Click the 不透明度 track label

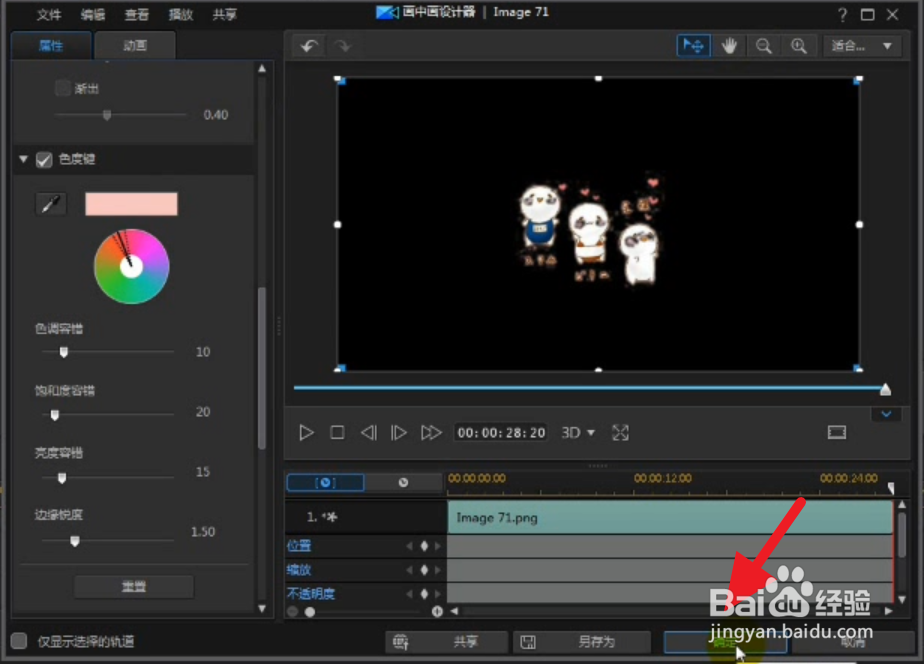311,594
